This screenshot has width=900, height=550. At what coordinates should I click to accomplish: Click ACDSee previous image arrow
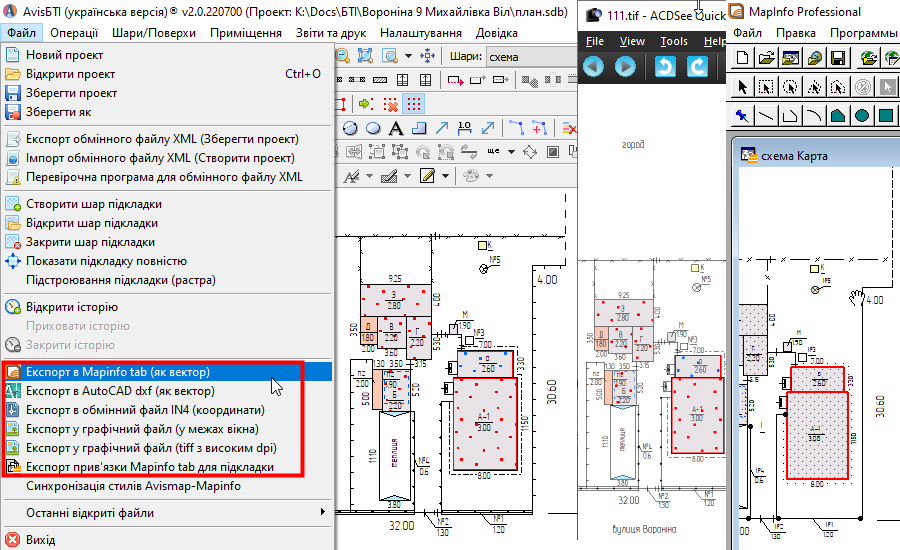click(x=593, y=67)
